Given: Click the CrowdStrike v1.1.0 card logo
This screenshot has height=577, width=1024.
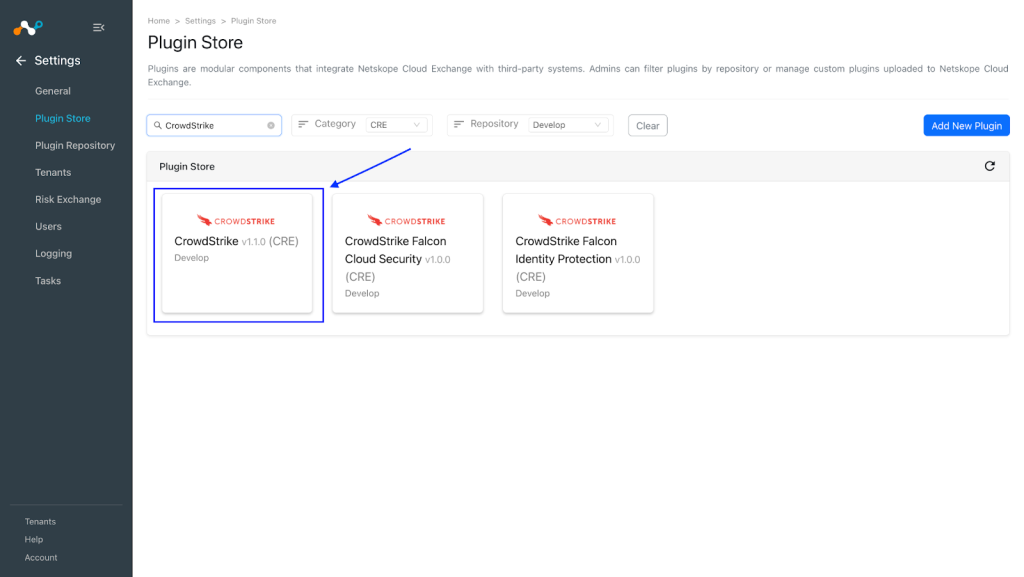Looking at the screenshot, I should click(x=236, y=221).
